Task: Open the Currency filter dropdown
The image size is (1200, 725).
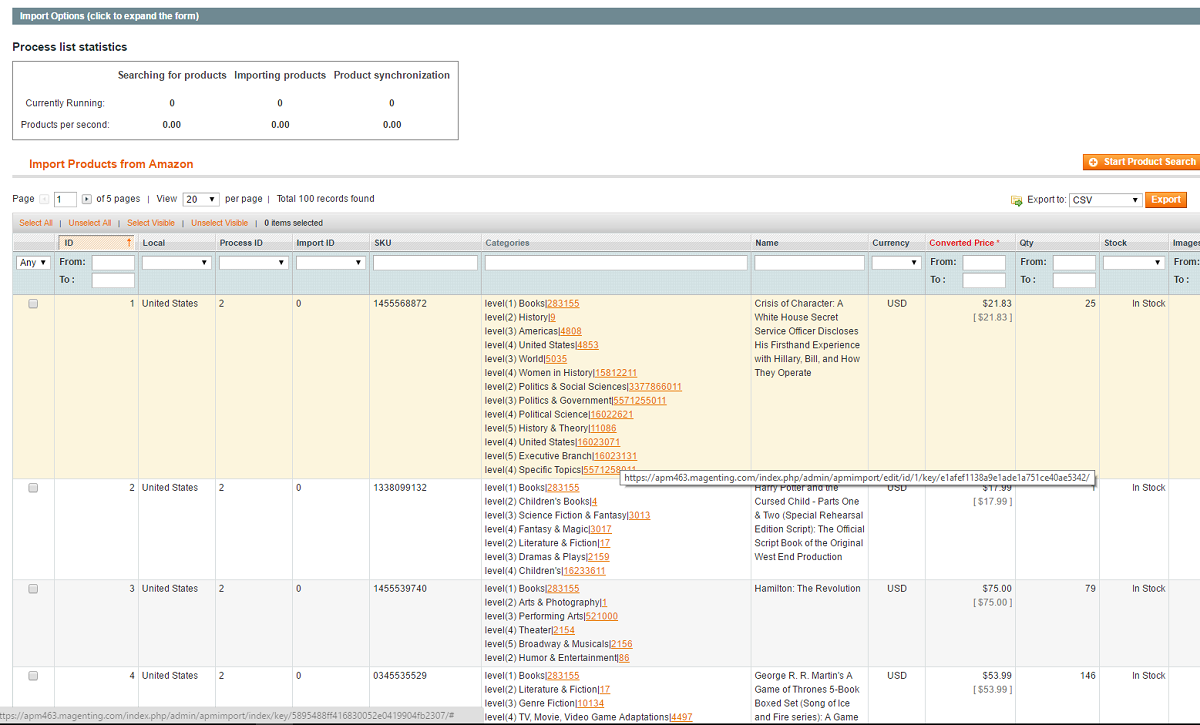Action: (x=896, y=263)
